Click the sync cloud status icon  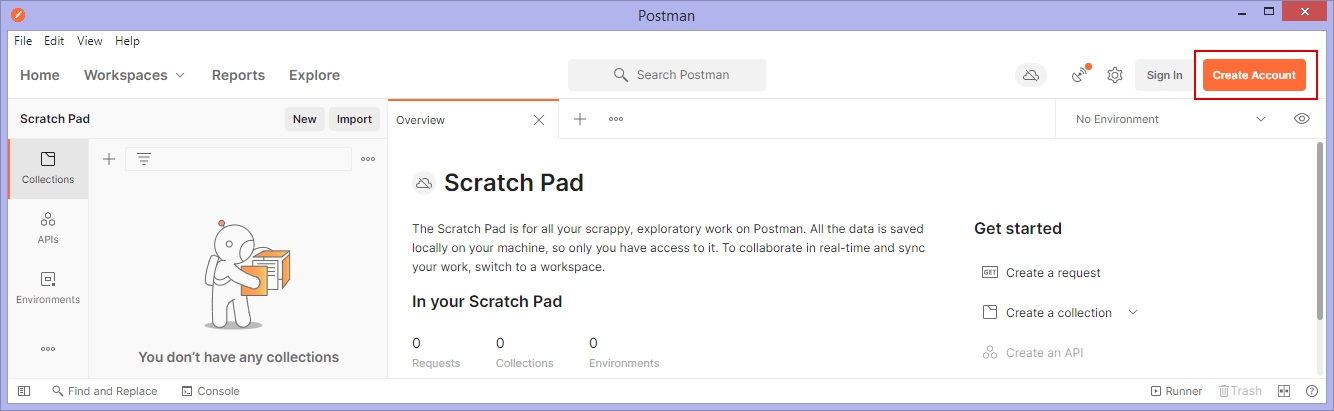(1030, 75)
